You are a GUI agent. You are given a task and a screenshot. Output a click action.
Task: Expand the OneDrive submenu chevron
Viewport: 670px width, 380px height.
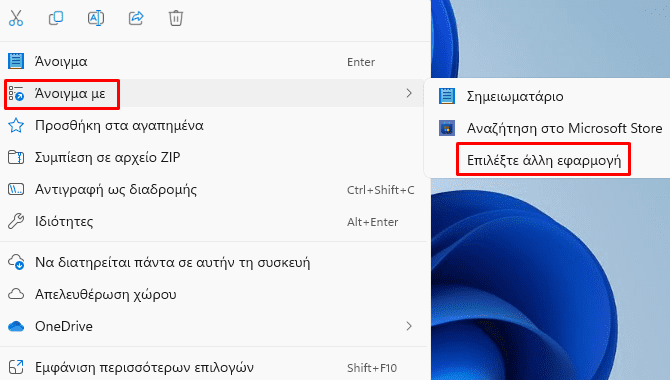point(409,326)
